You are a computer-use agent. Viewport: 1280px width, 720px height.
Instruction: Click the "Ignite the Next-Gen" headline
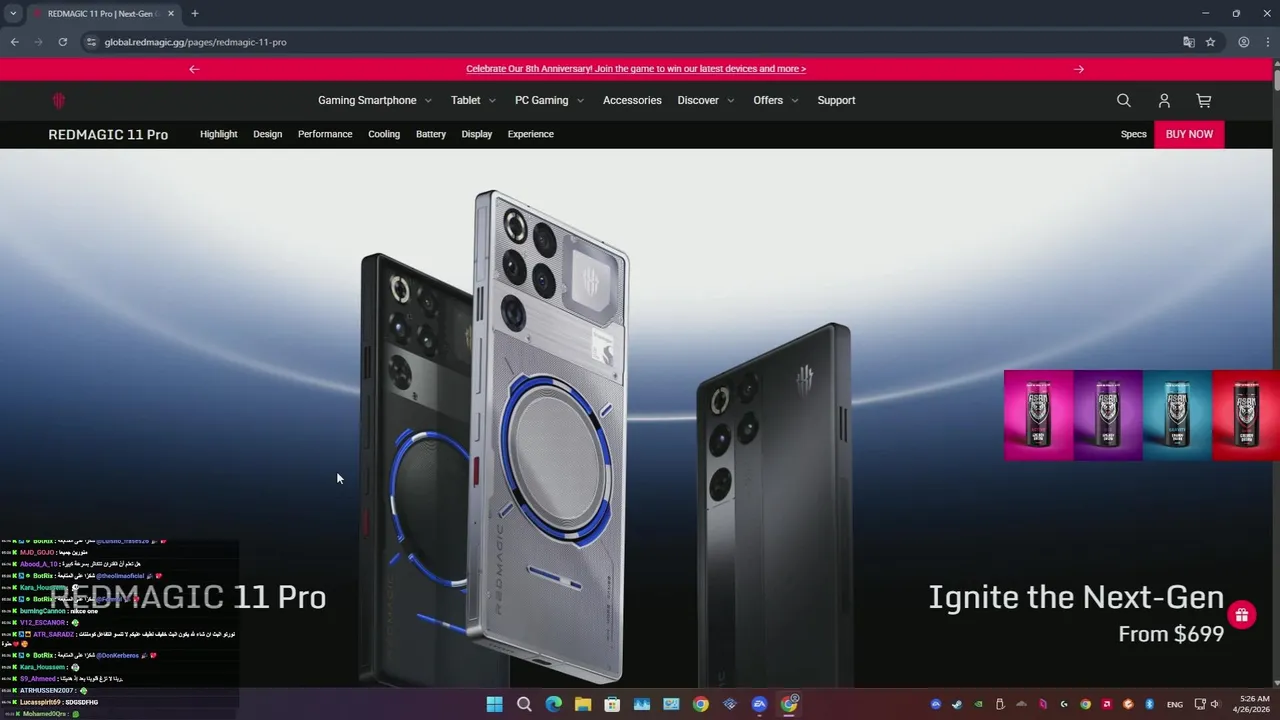(1076, 597)
